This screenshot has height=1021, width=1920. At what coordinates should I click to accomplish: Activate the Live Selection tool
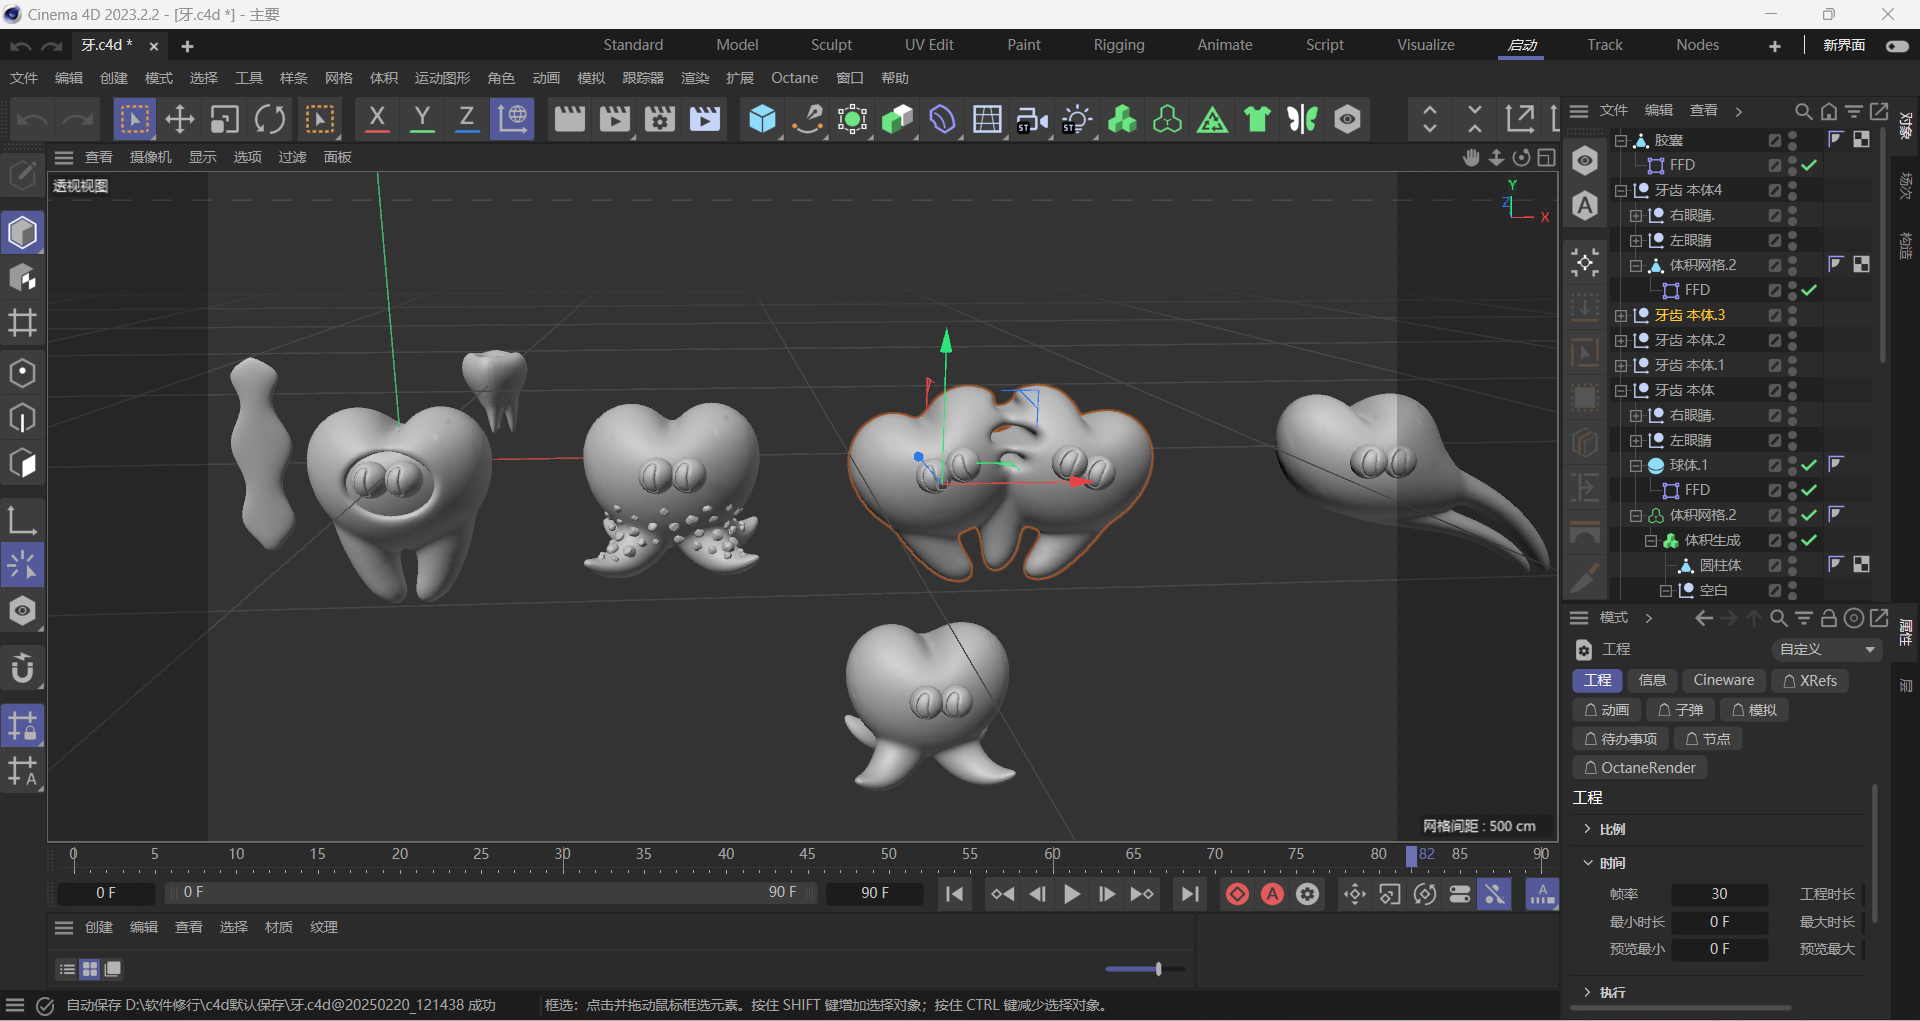click(x=134, y=120)
